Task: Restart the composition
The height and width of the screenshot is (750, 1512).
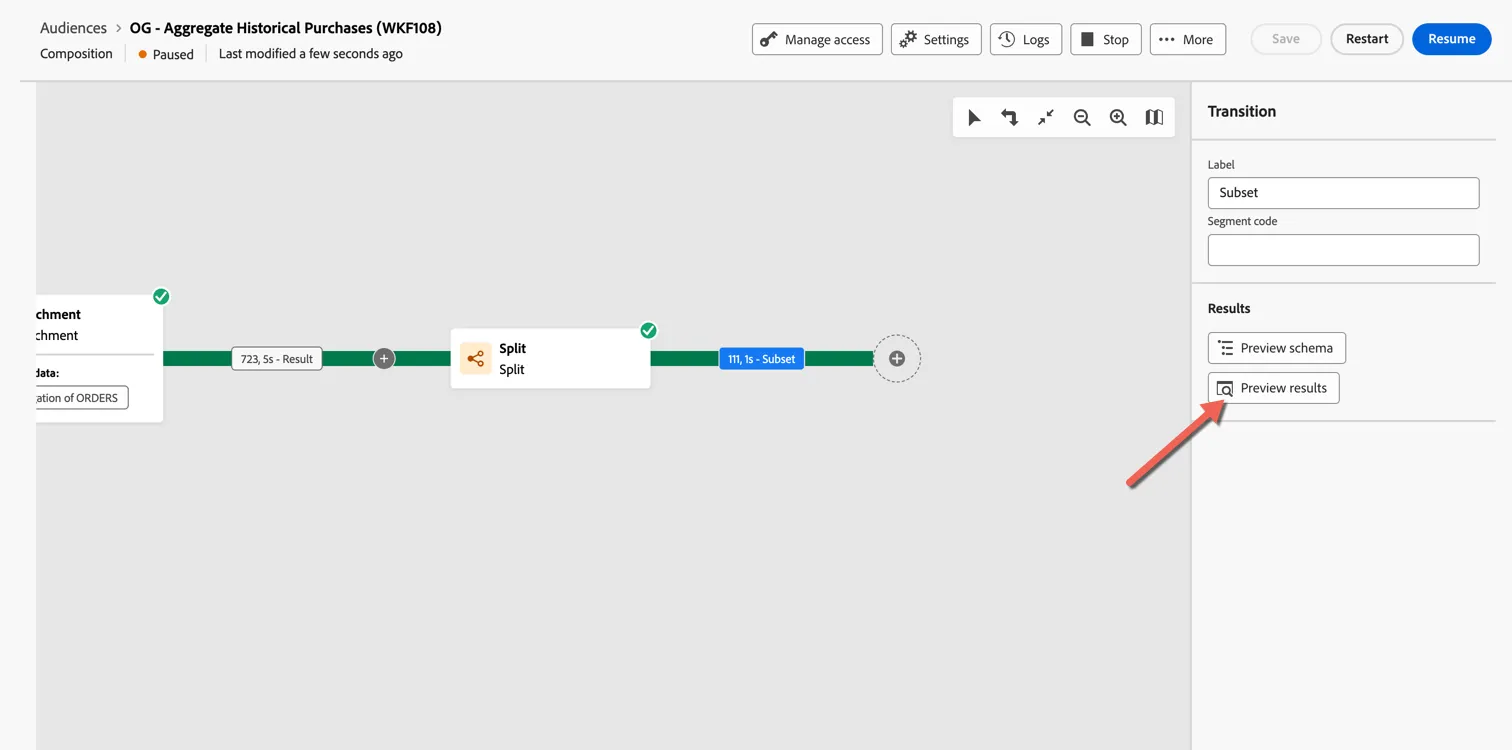Action: point(1367,39)
